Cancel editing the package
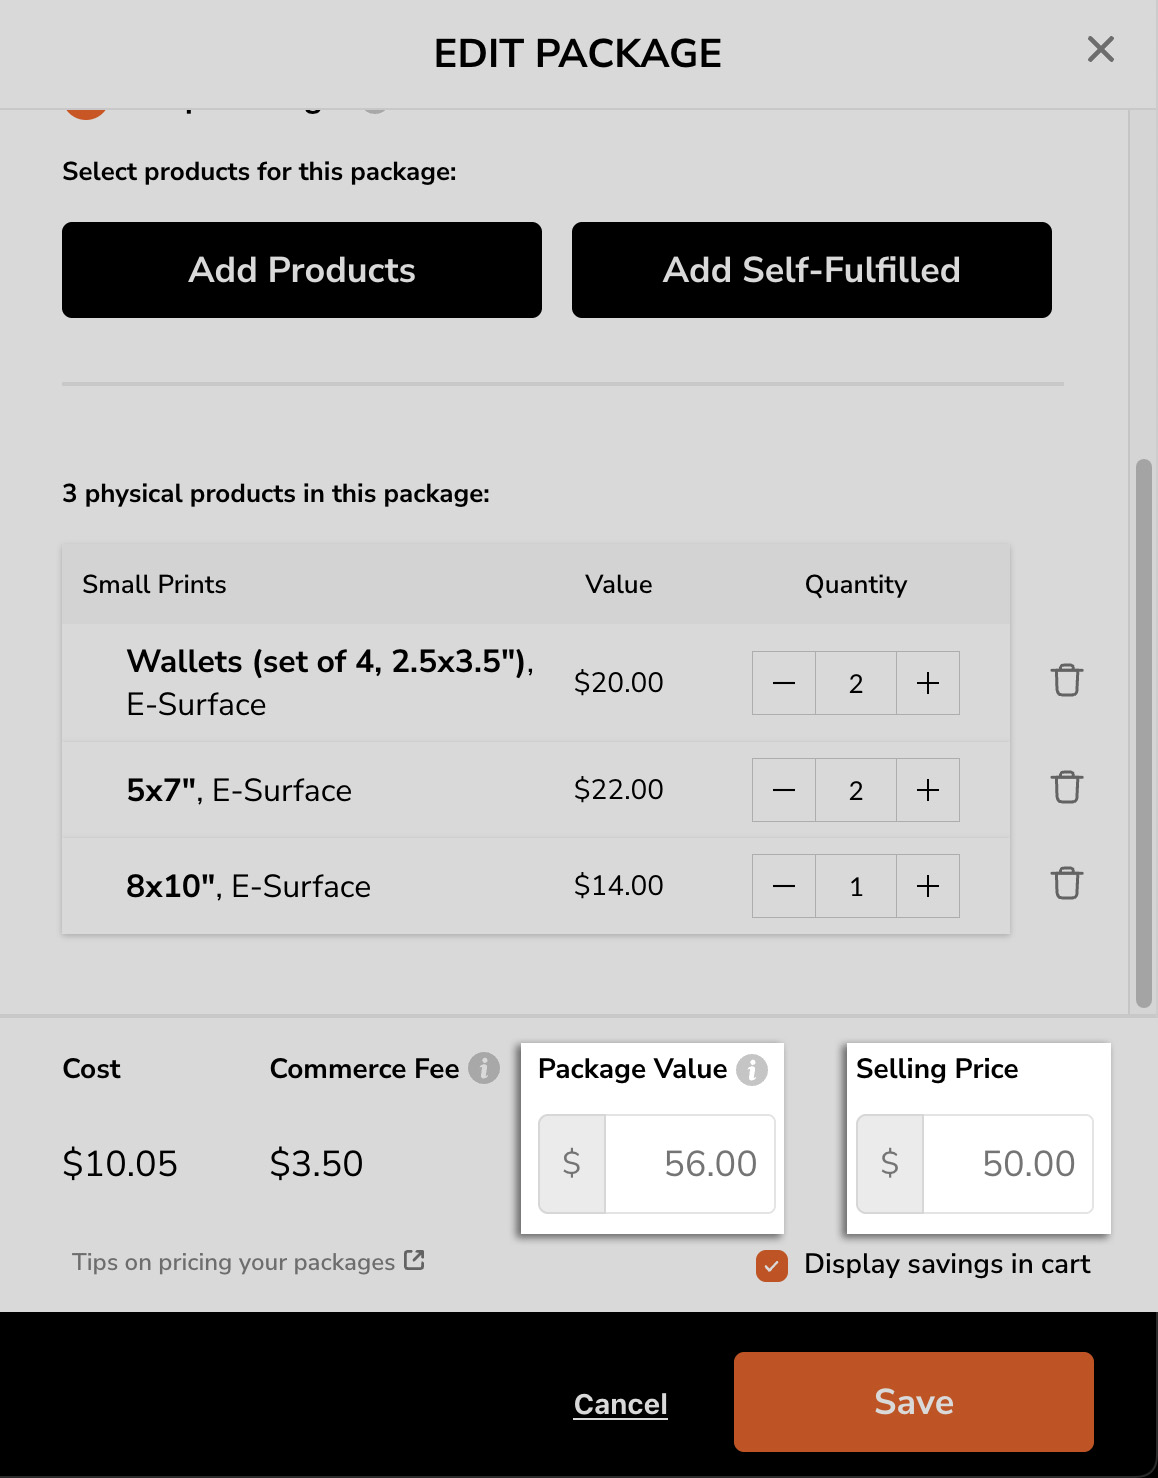This screenshot has height=1478, width=1158. [620, 1403]
